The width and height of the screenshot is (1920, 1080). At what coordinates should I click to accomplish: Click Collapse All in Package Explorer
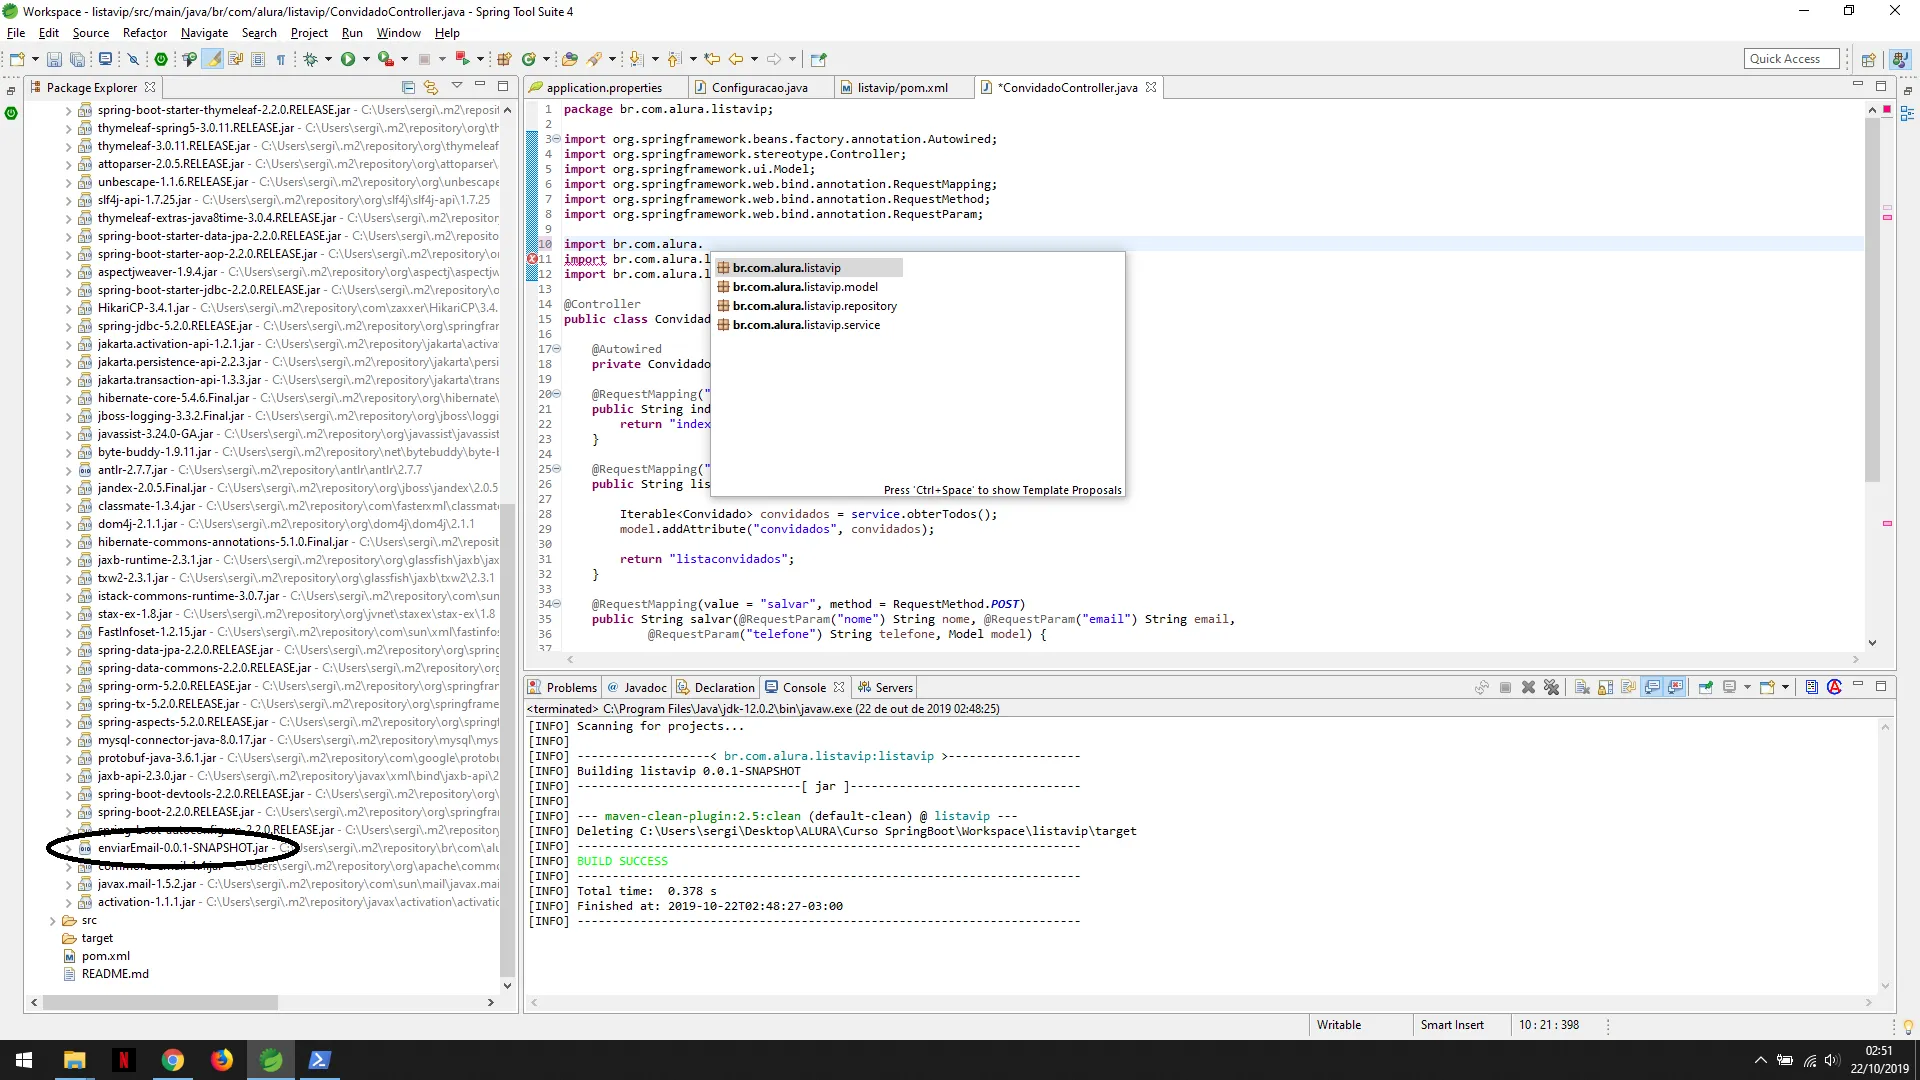click(x=408, y=87)
